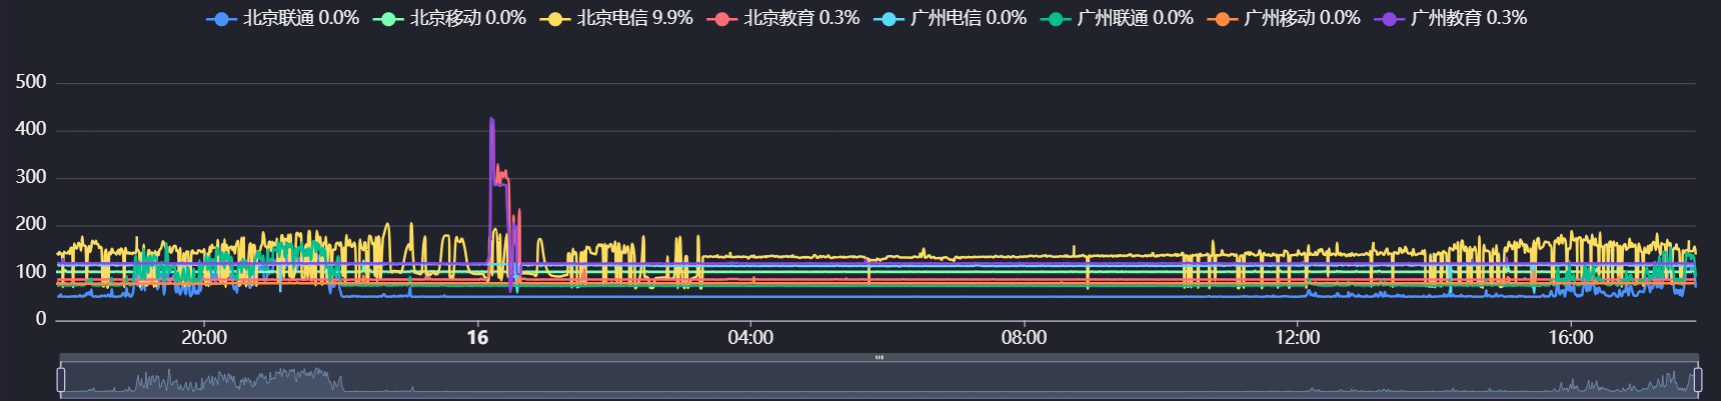Screen dimensions: 1721x401
Task: Toggle the 北京联通 blue legend marker
Action: pyautogui.click(x=221, y=19)
